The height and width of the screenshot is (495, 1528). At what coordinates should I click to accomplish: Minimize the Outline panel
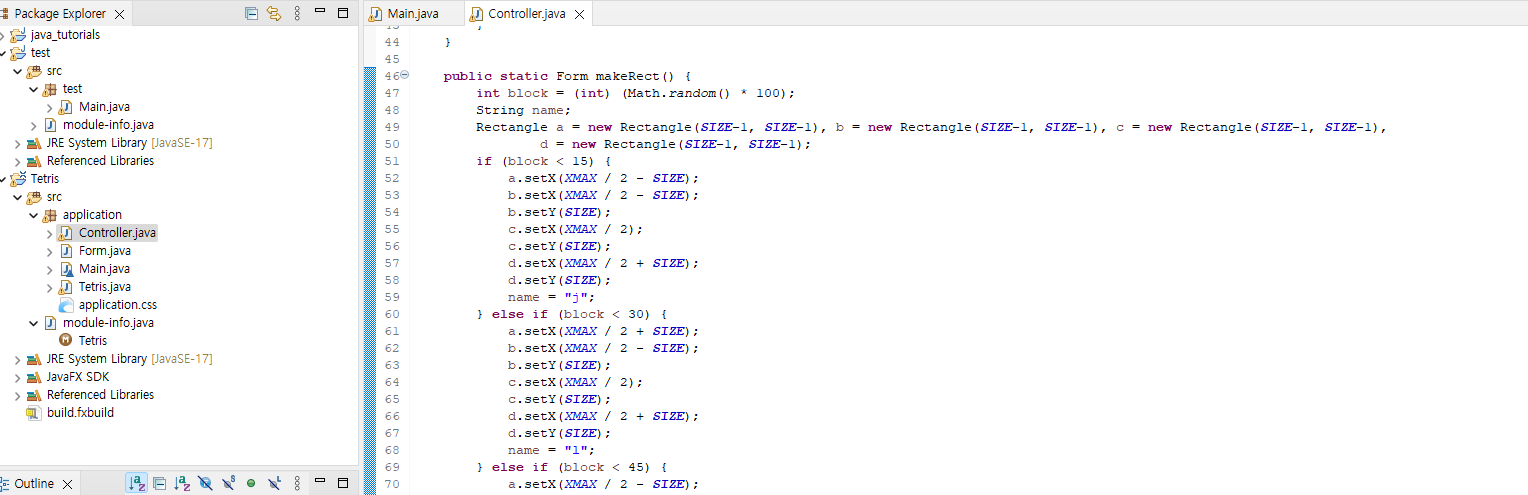[321, 483]
